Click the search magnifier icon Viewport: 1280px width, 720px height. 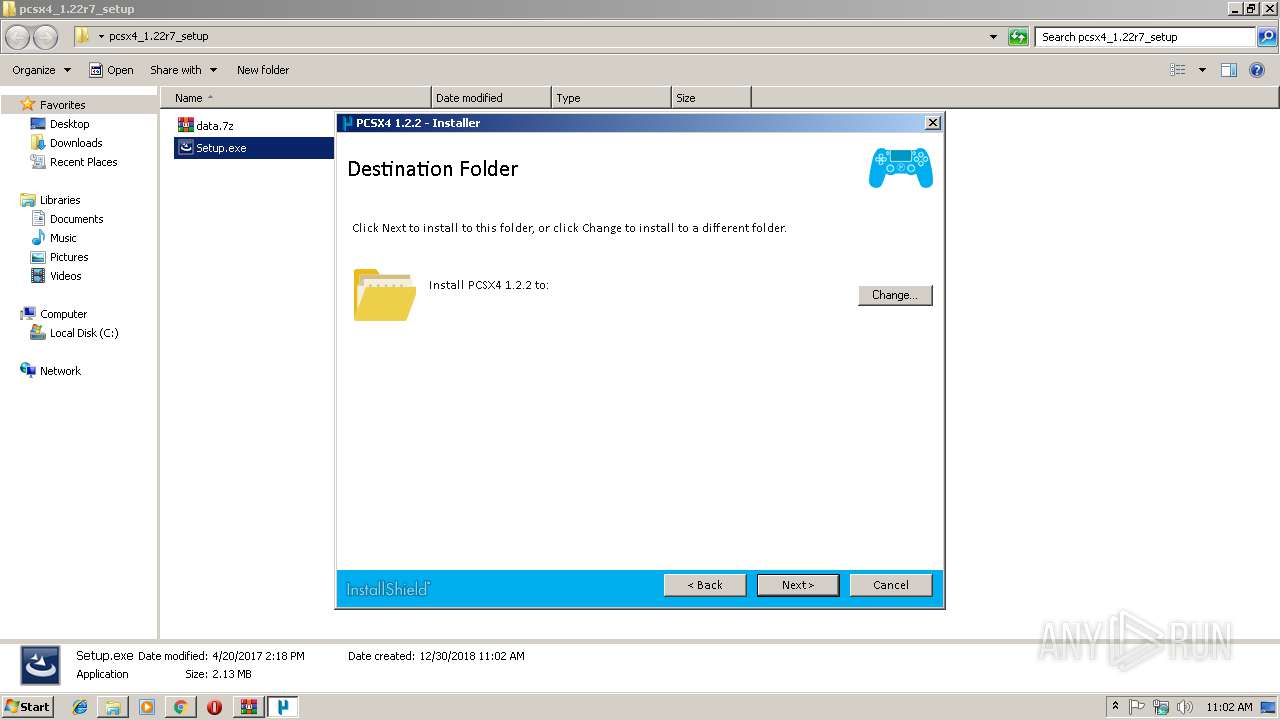[1267, 37]
